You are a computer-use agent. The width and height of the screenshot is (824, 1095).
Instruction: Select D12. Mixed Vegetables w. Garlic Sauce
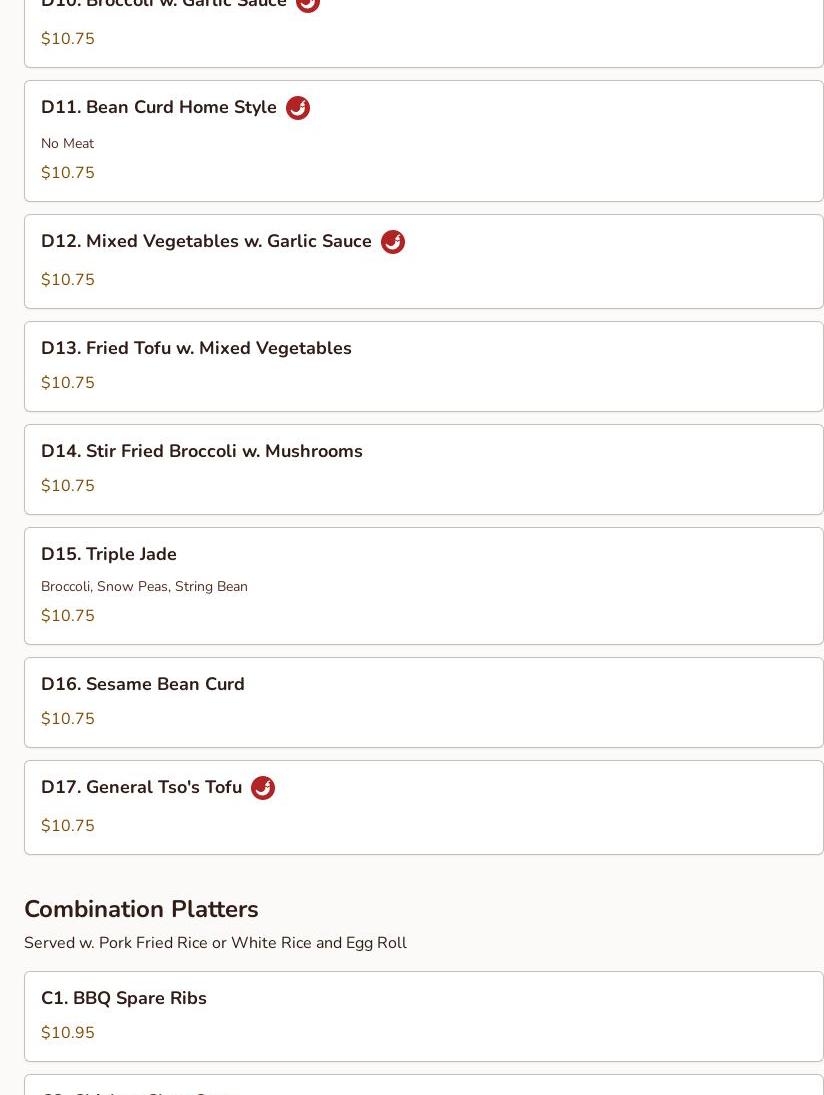[x=206, y=242]
